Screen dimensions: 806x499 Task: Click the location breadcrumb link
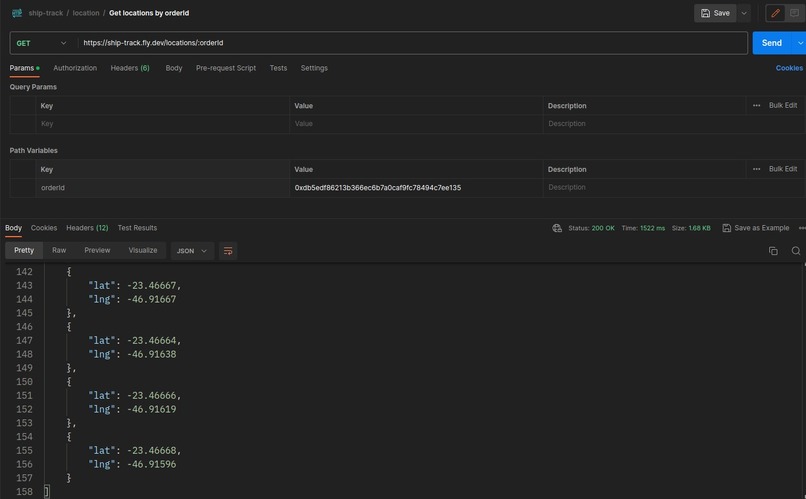pos(86,13)
